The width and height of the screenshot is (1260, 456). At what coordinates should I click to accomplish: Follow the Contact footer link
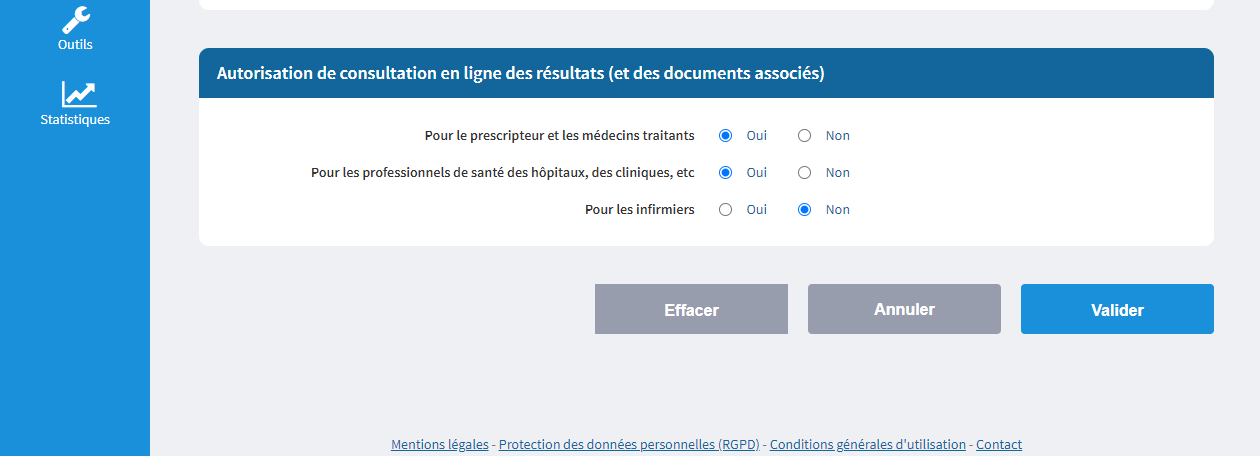click(999, 444)
